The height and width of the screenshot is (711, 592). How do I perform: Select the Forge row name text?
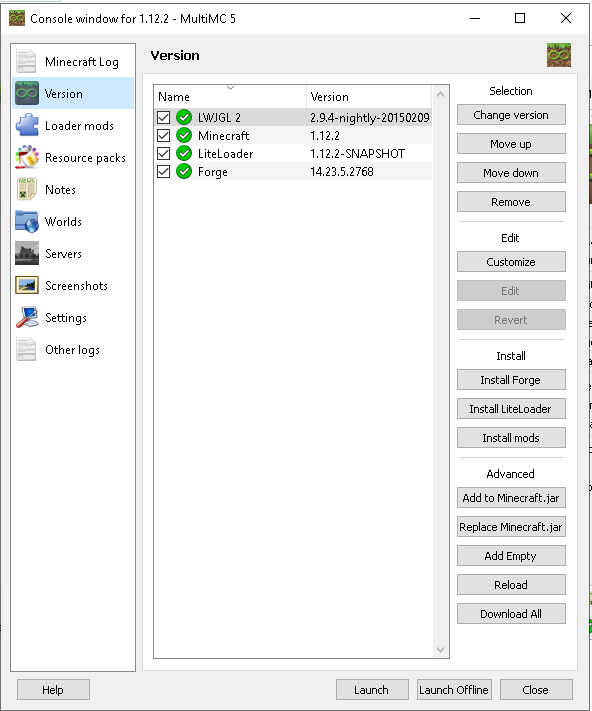click(x=213, y=172)
